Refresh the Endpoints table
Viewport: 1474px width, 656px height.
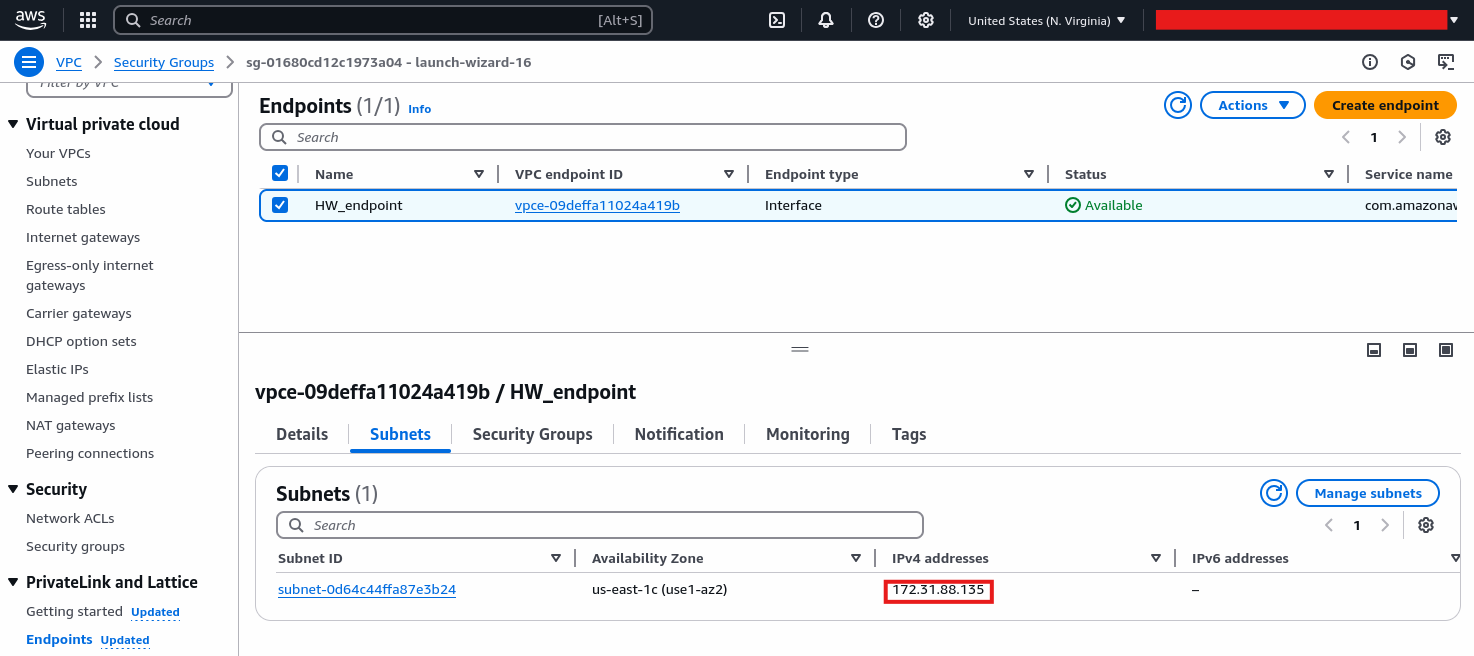(1177, 104)
